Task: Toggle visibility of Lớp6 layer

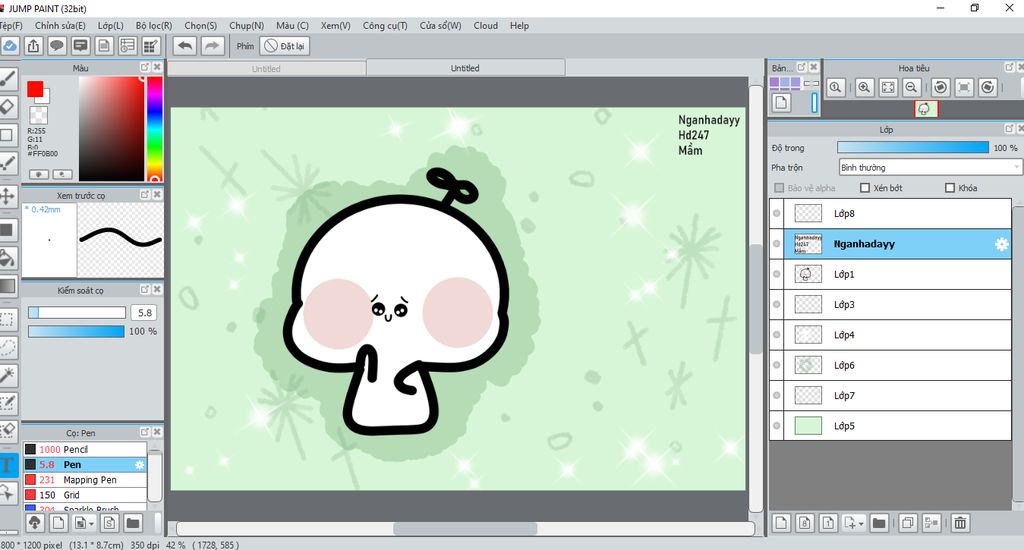Action: [776, 365]
